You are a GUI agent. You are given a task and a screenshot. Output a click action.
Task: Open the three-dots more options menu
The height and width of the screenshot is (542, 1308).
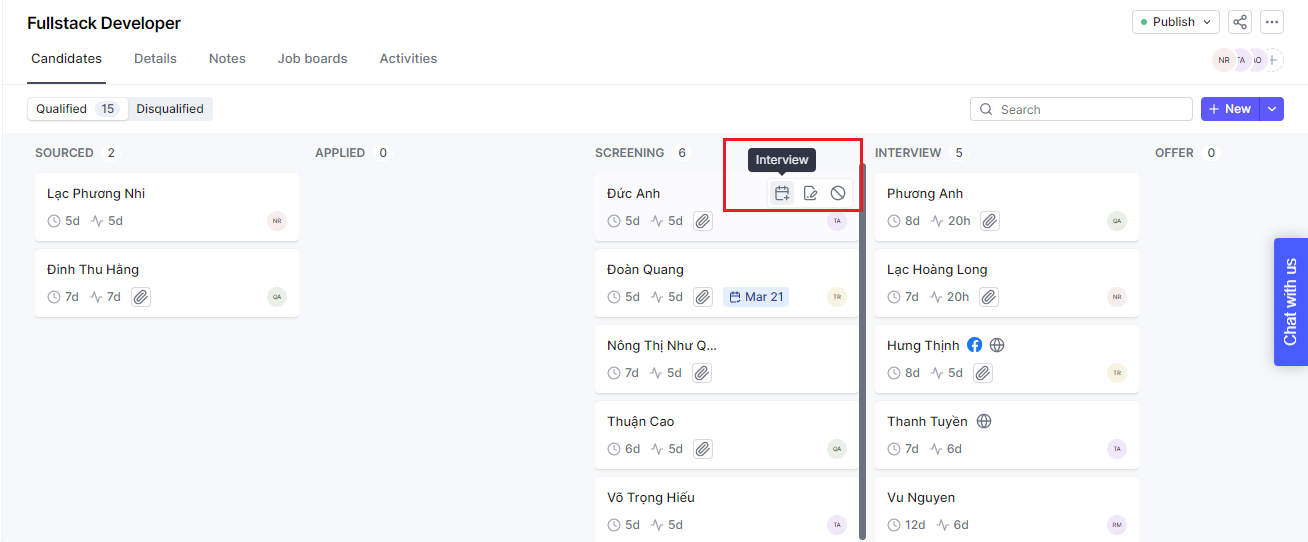(1271, 22)
